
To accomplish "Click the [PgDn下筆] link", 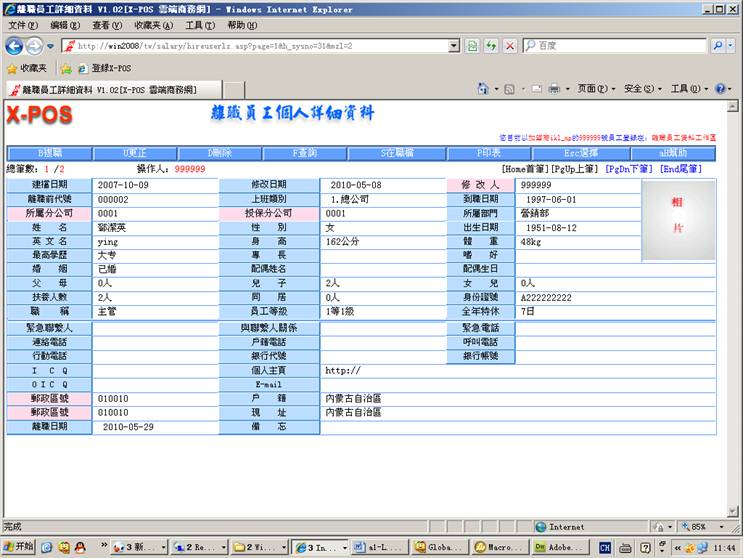I will click(629, 169).
